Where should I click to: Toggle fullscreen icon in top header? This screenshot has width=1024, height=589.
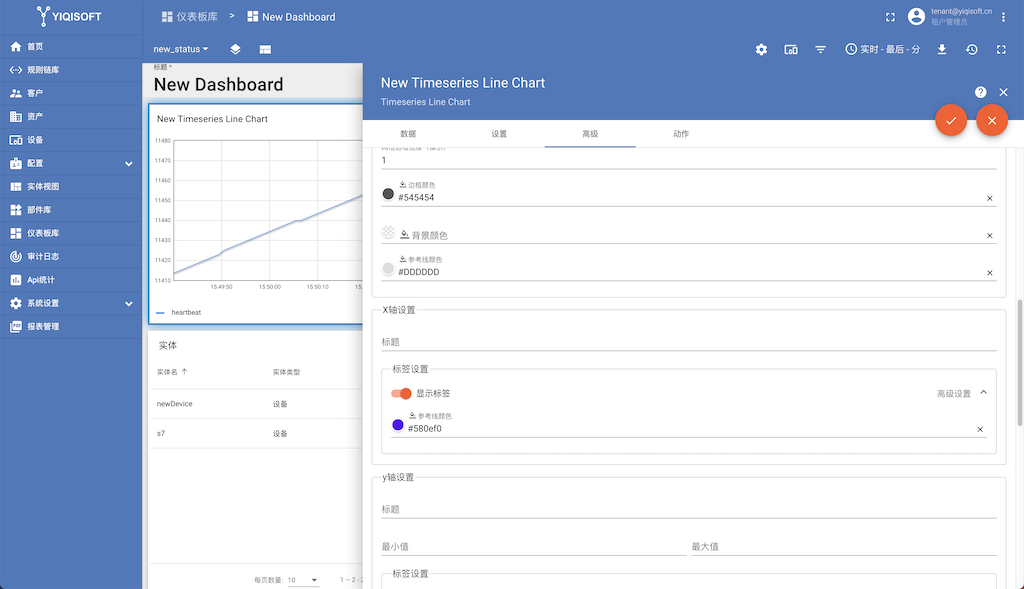click(890, 17)
